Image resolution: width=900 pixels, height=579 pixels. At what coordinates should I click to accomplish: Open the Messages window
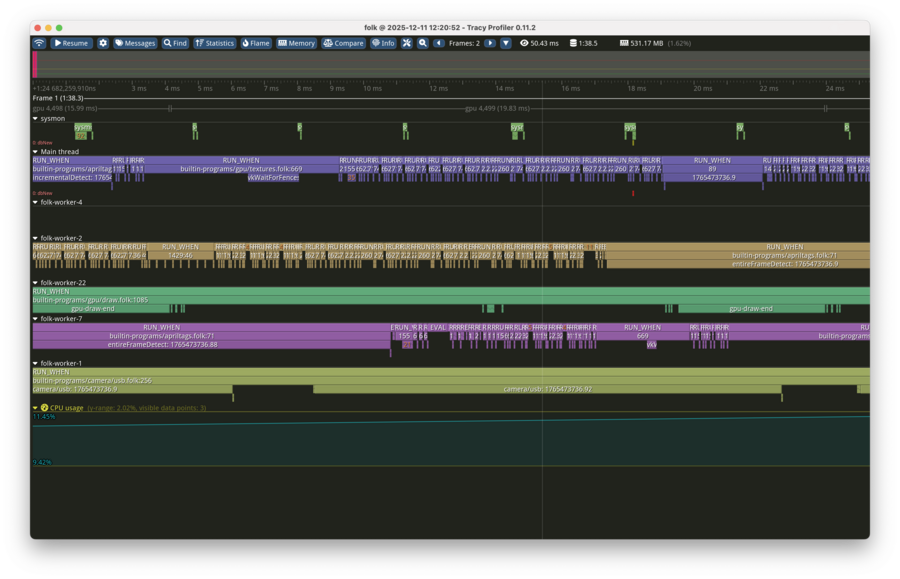click(135, 43)
